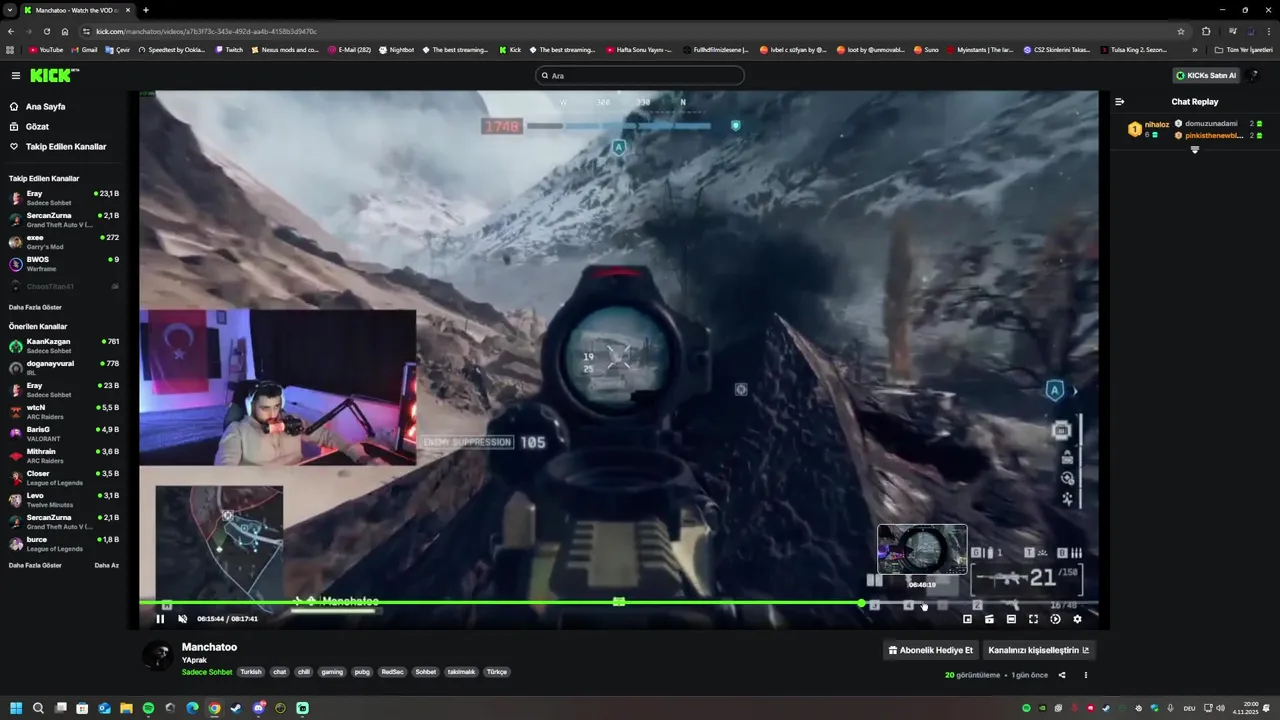Open exee Garry's Mod channel

(x=63, y=242)
